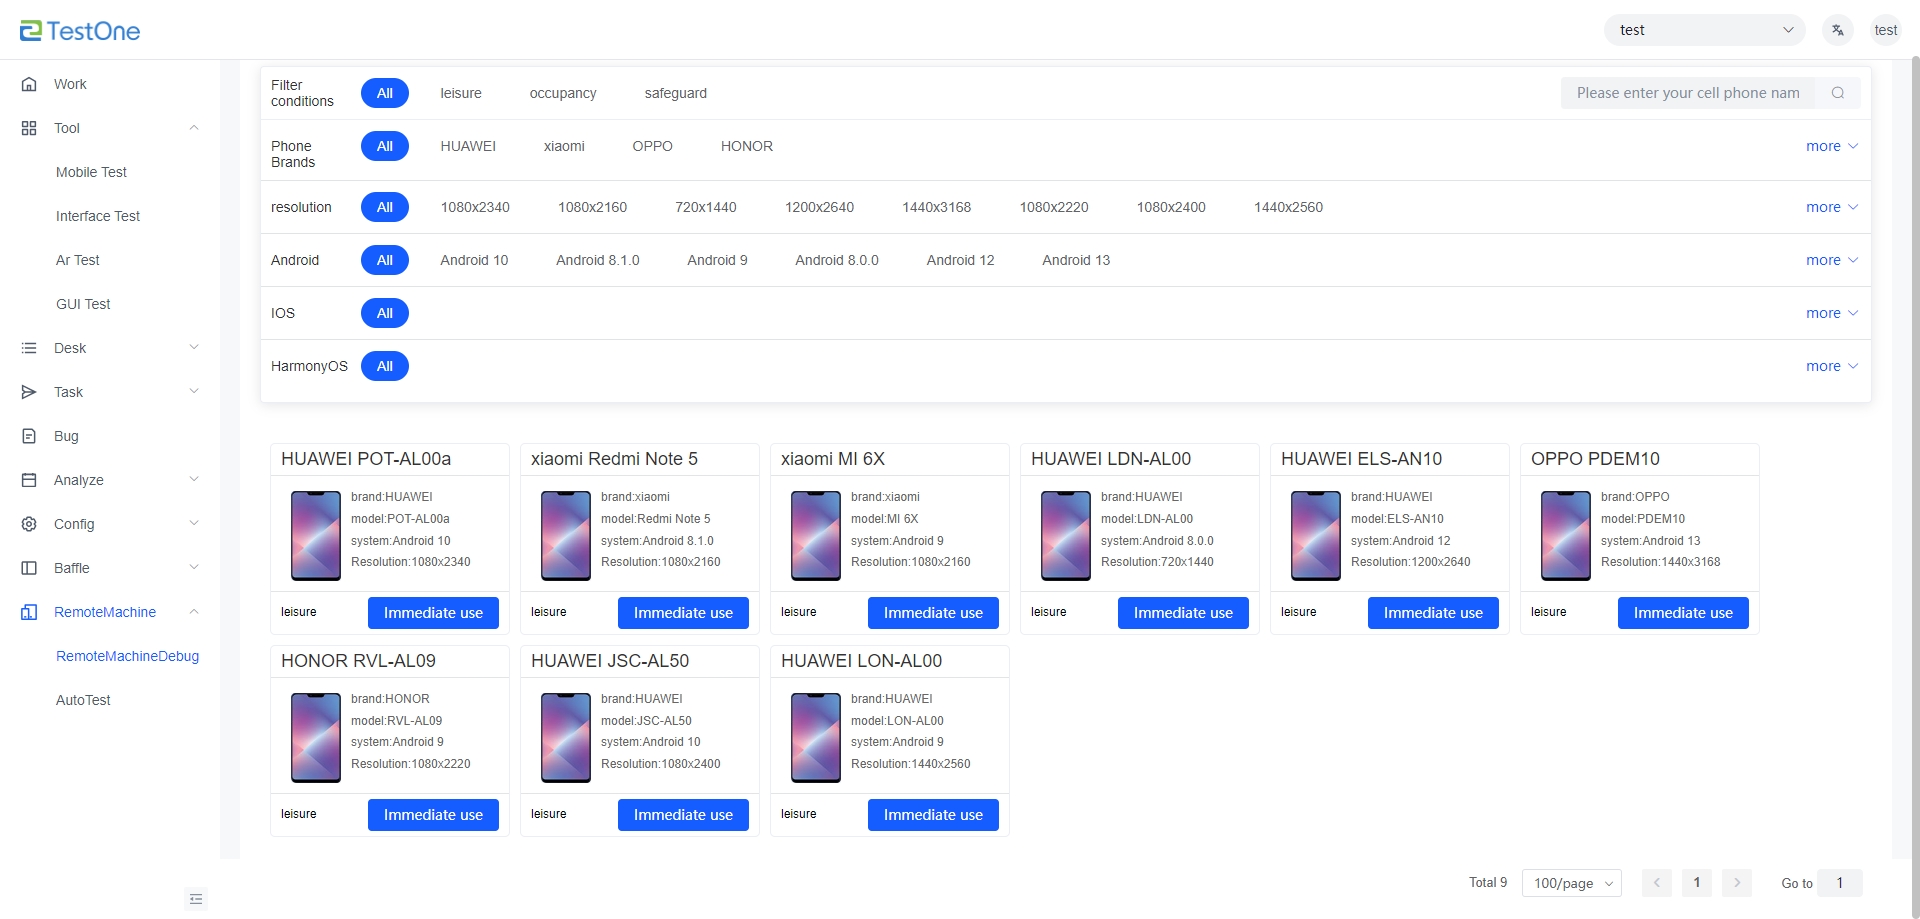
Task: Click the Desk list icon in sidebar
Action: pos(29,348)
